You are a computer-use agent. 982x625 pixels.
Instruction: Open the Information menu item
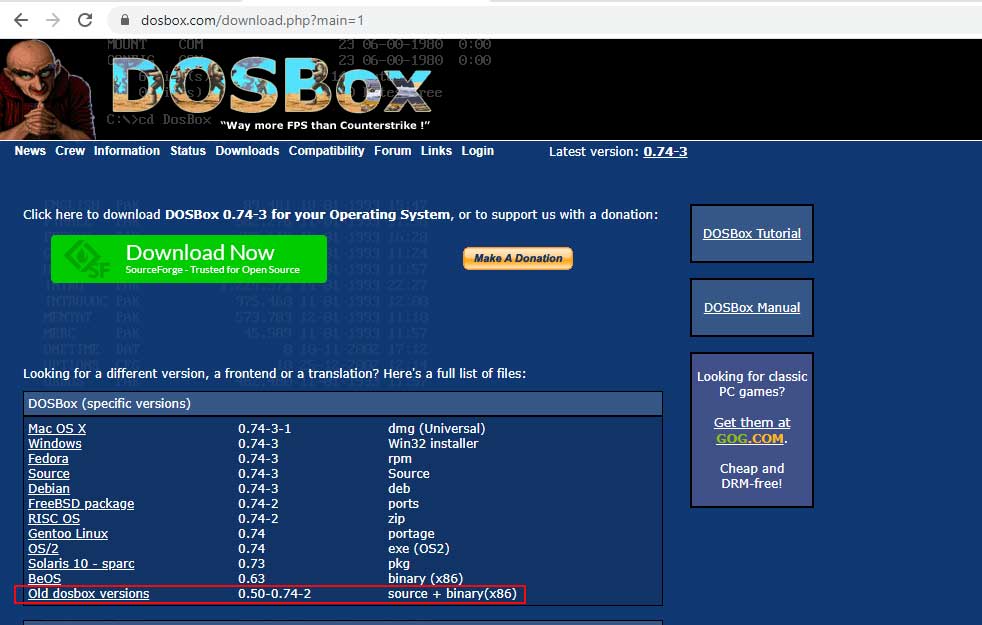pyautogui.click(x=127, y=151)
